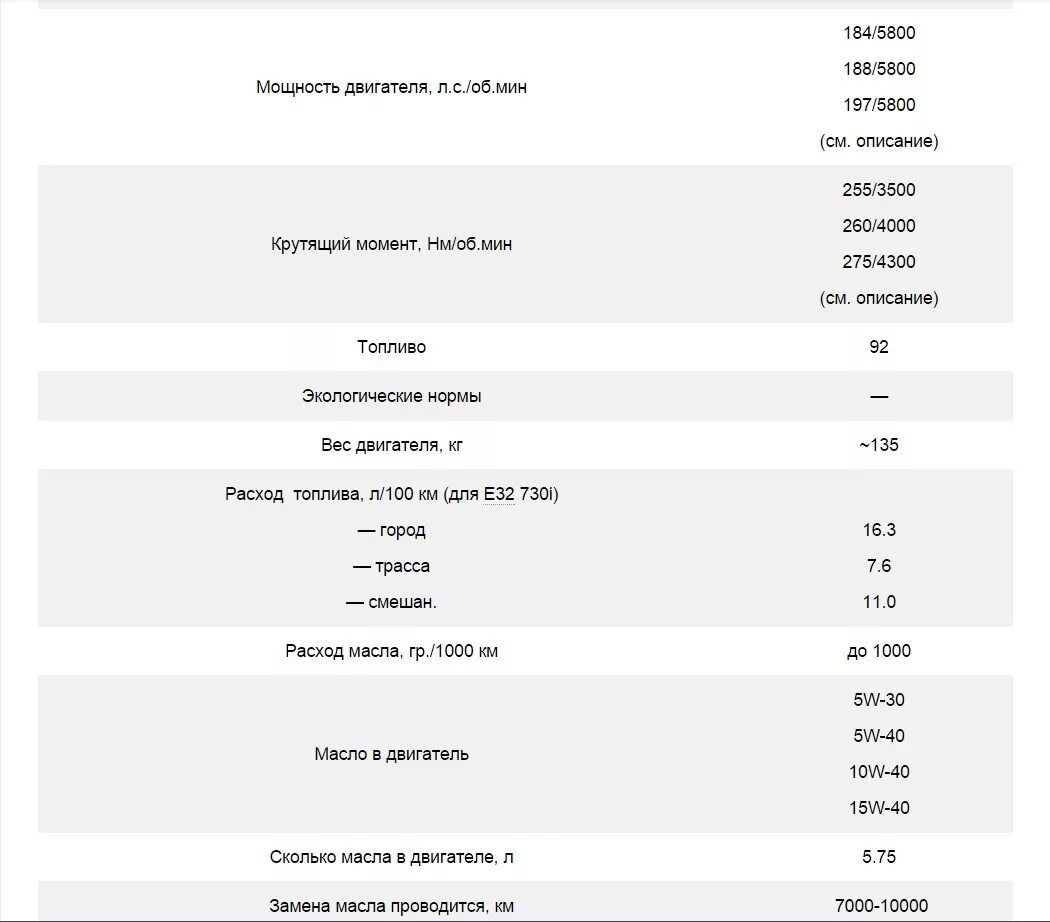Viewport: 1050px width, 922px height.
Task: Click the 'Топливо' row label
Action: (x=391, y=347)
